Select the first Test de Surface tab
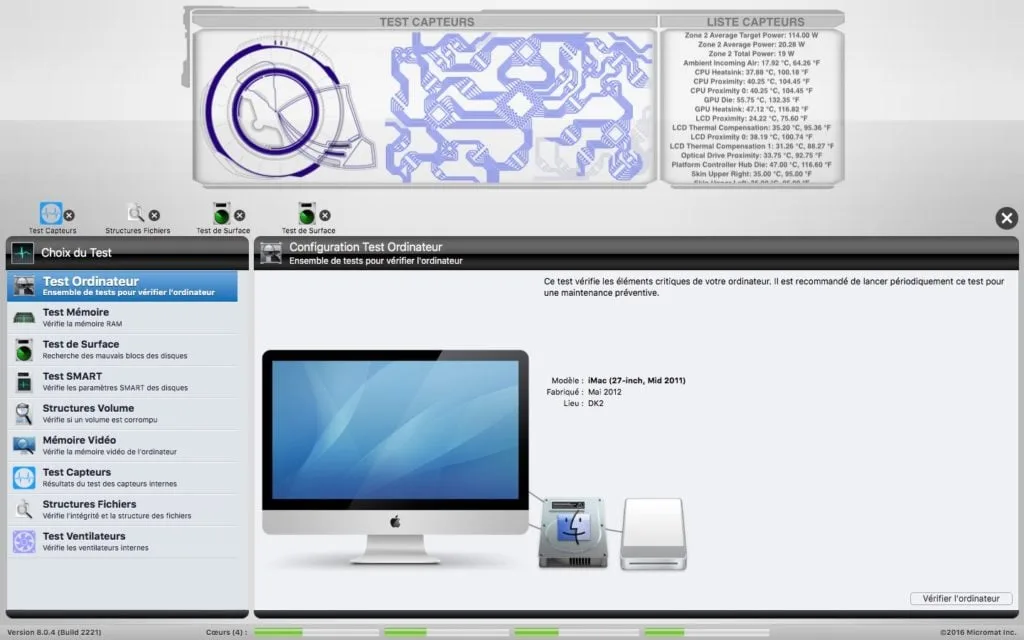Screen dimensions: 1024x640 pos(221,215)
